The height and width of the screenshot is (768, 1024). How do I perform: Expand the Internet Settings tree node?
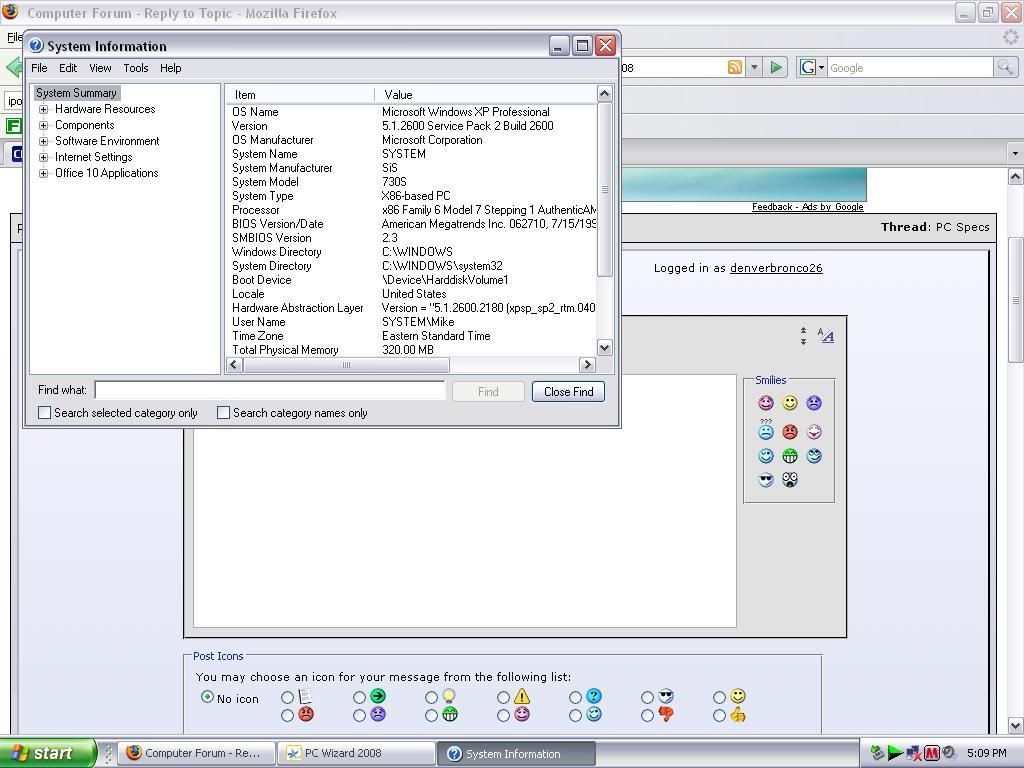pyautogui.click(x=43, y=157)
